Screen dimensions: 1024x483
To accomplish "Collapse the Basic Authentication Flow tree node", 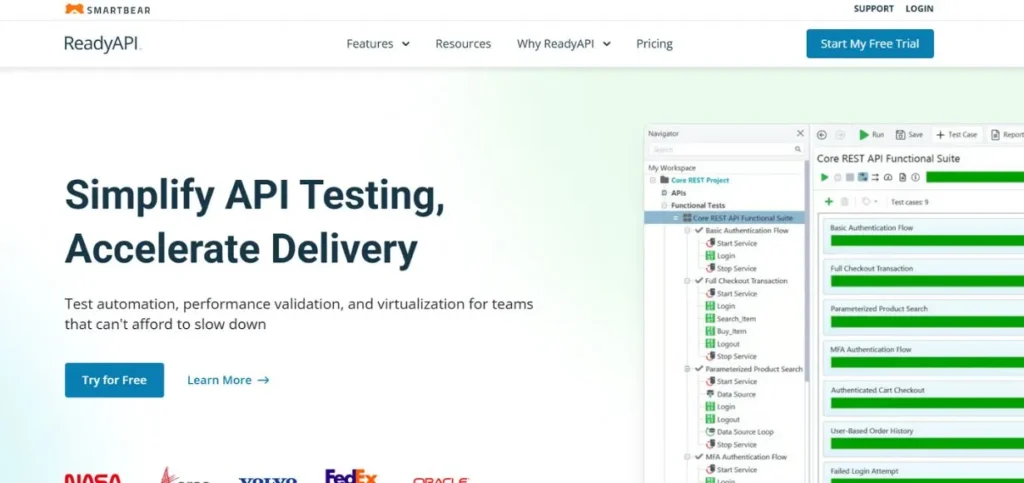I will pyautogui.click(x=687, y=230).
